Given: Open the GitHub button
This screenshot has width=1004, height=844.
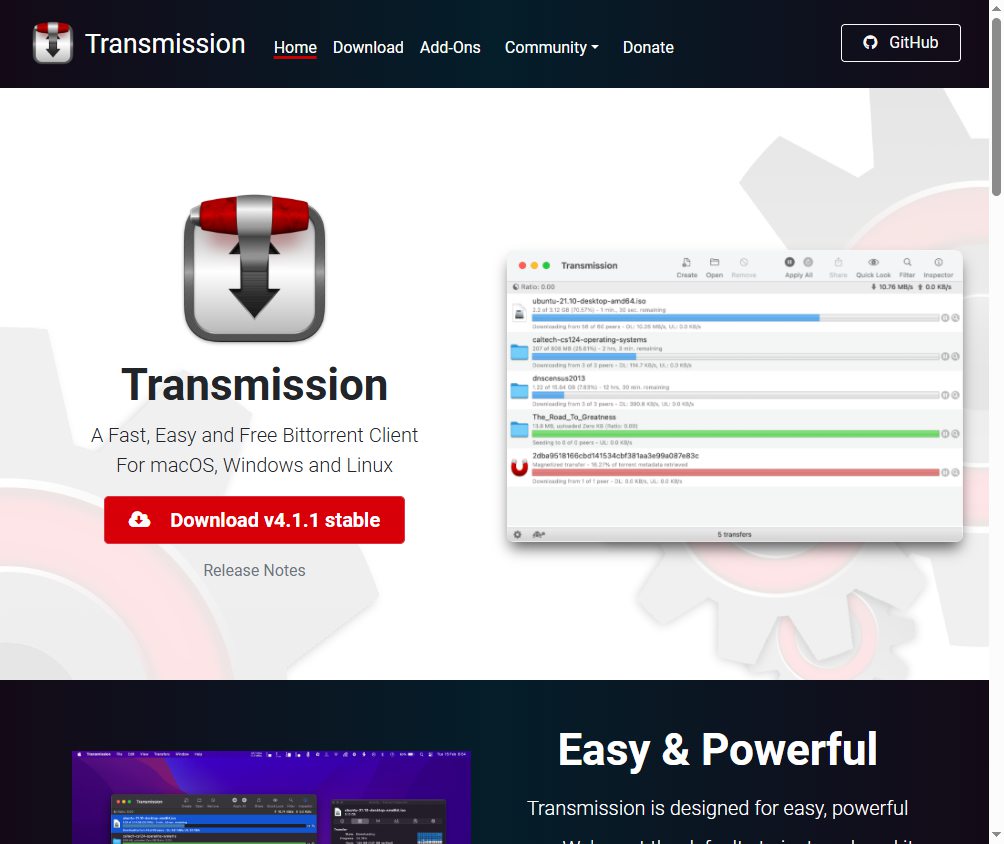Looking at the screenshot, I should tap(900, 43).
